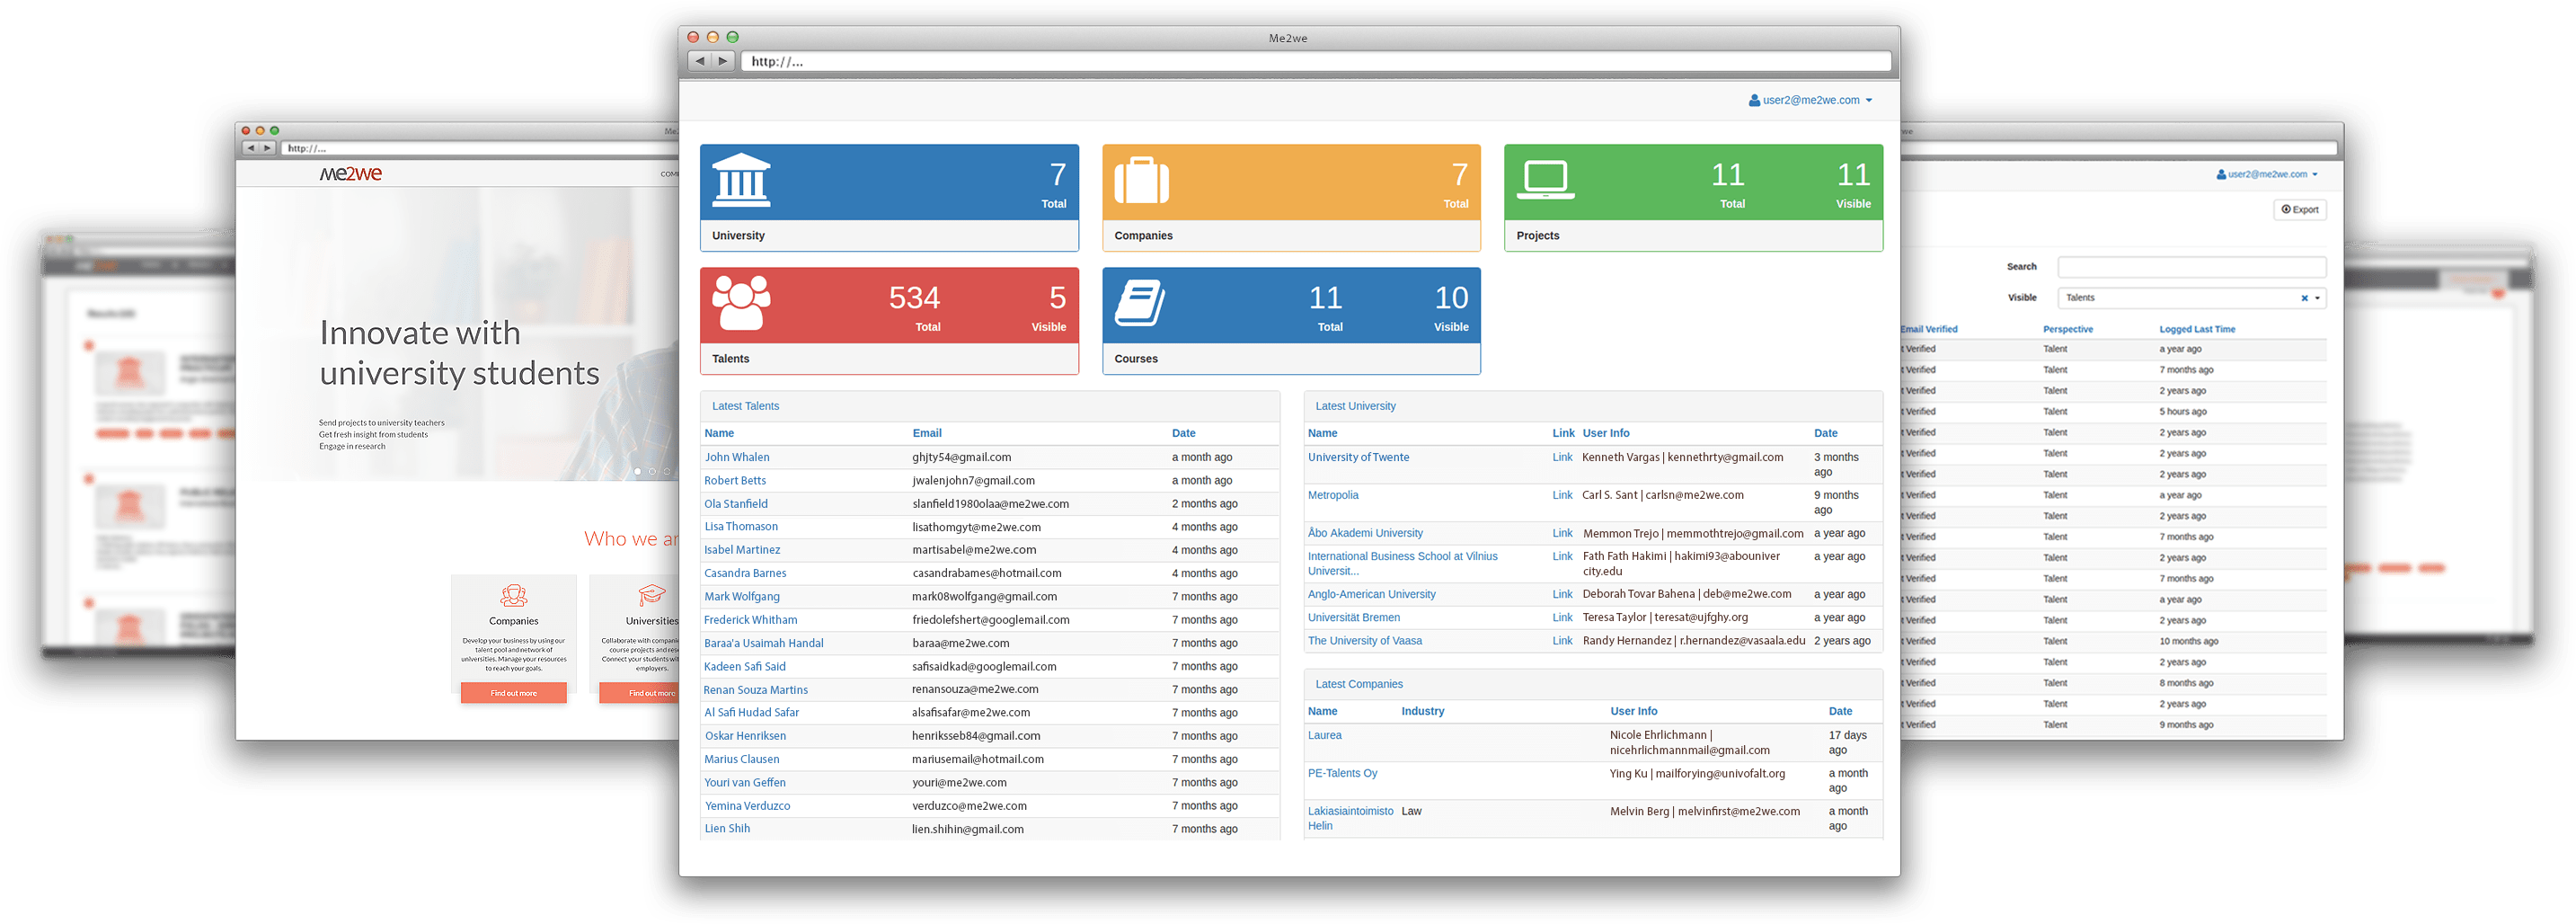The width and height of the screenshot is (2576, 924).
Task: Open Mark Wolfgang talent profile
Action: tap(742, 597)
